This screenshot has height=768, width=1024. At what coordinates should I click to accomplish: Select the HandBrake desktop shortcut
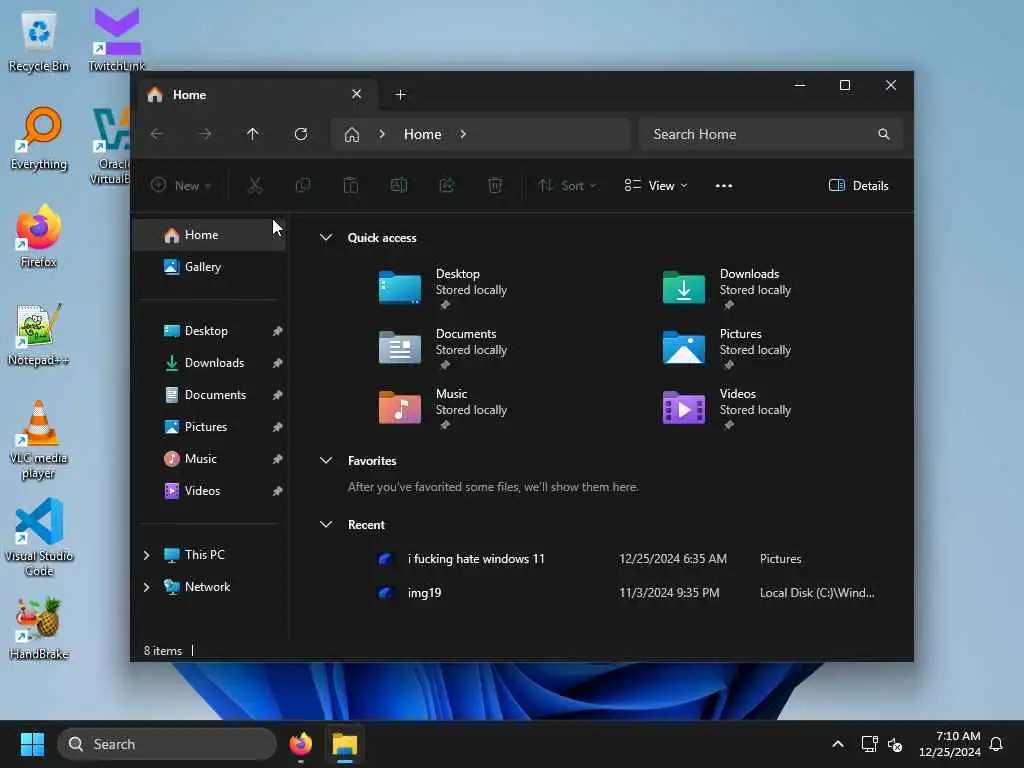click(39, 630)
